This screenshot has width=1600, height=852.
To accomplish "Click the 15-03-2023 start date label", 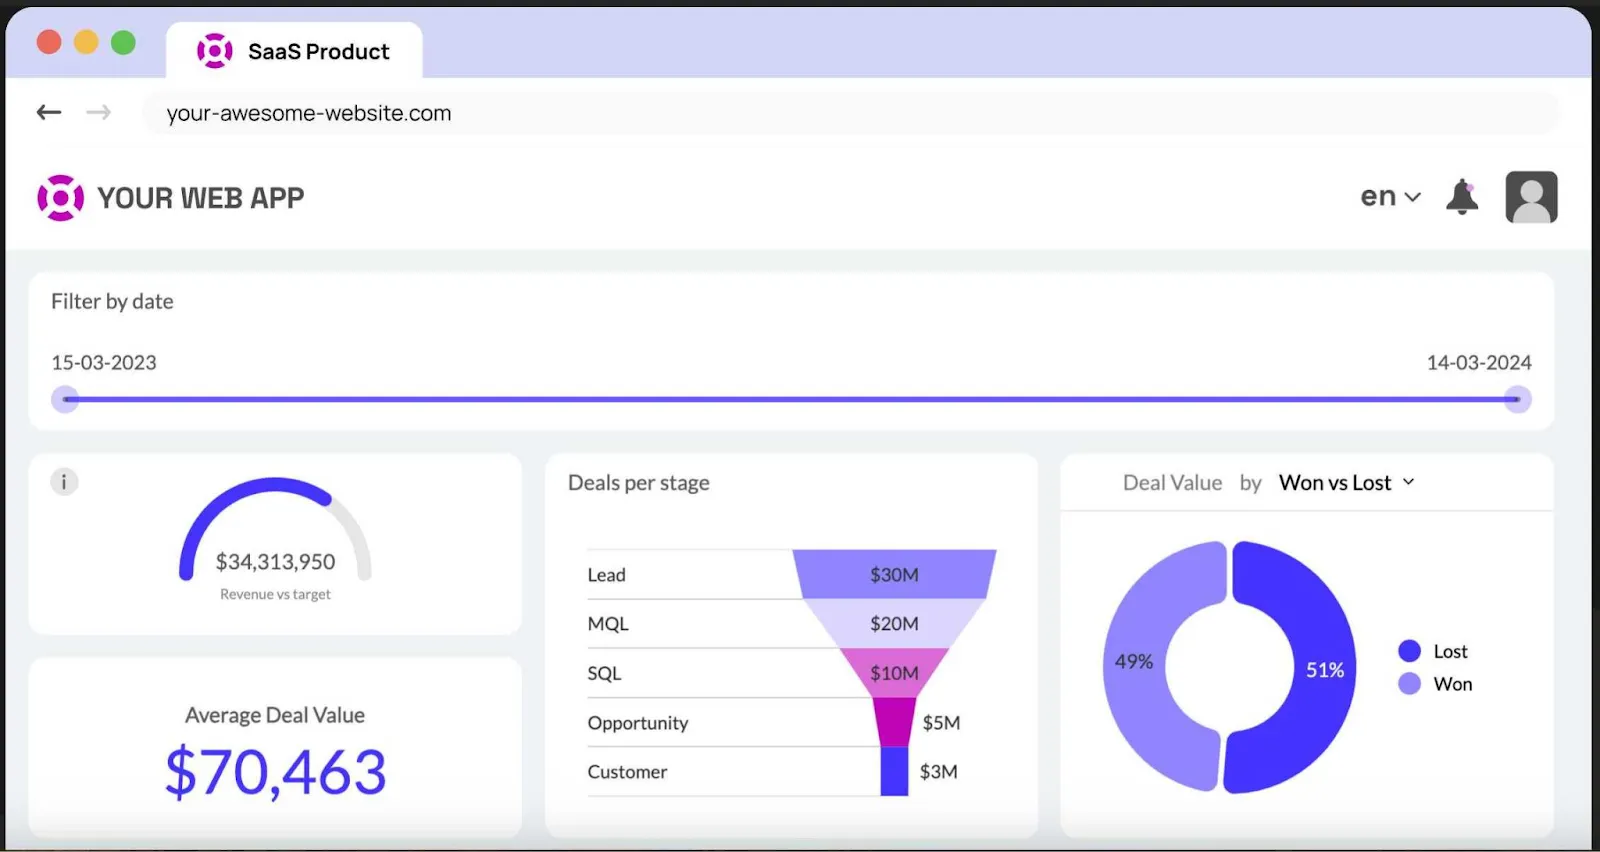I will click(x=104, y=362).
